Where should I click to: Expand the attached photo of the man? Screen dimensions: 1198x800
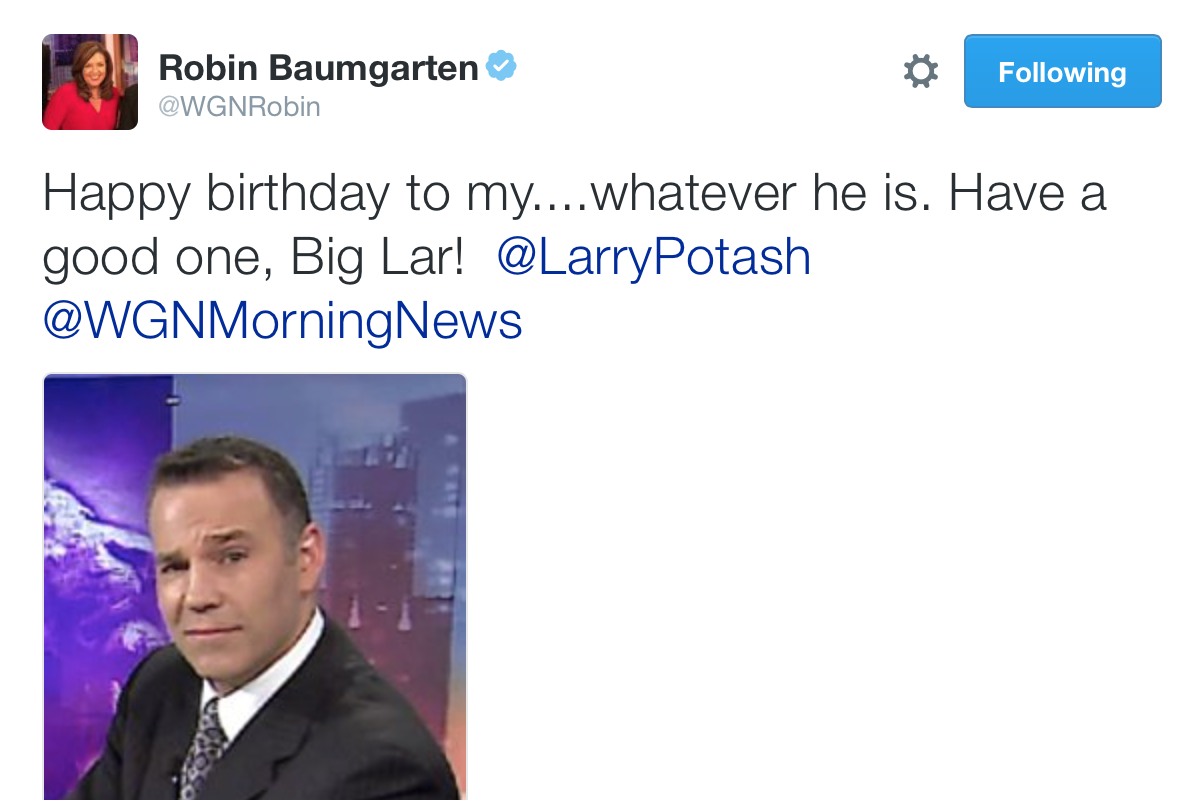click(254, 587)
